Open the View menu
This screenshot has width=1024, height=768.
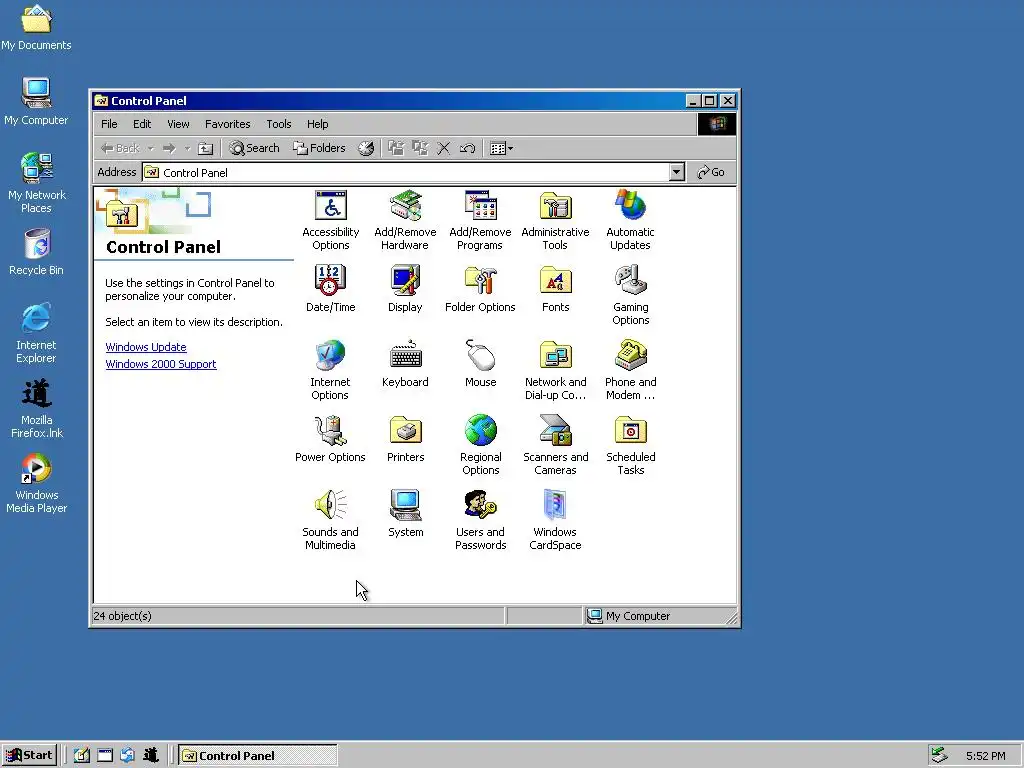click(178, 124)
